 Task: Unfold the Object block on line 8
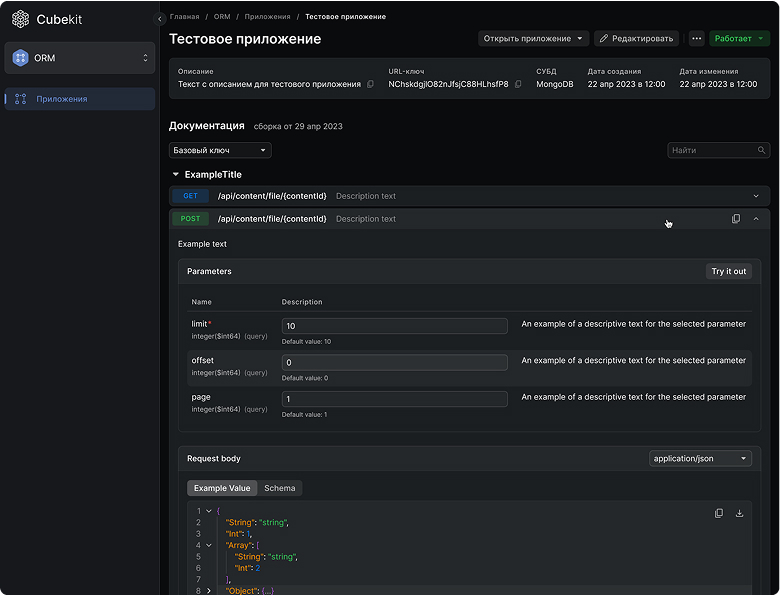click(208, 591)
